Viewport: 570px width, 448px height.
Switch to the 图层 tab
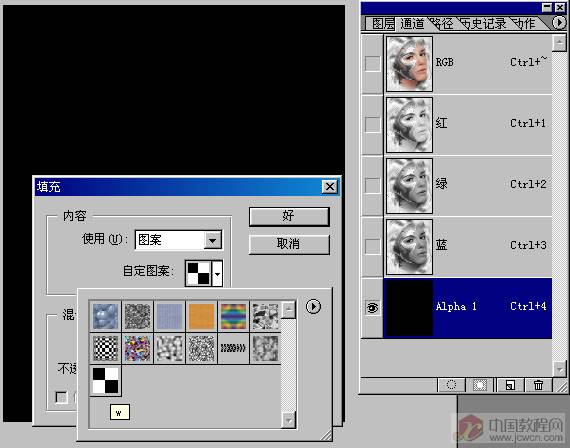point(383,24)
